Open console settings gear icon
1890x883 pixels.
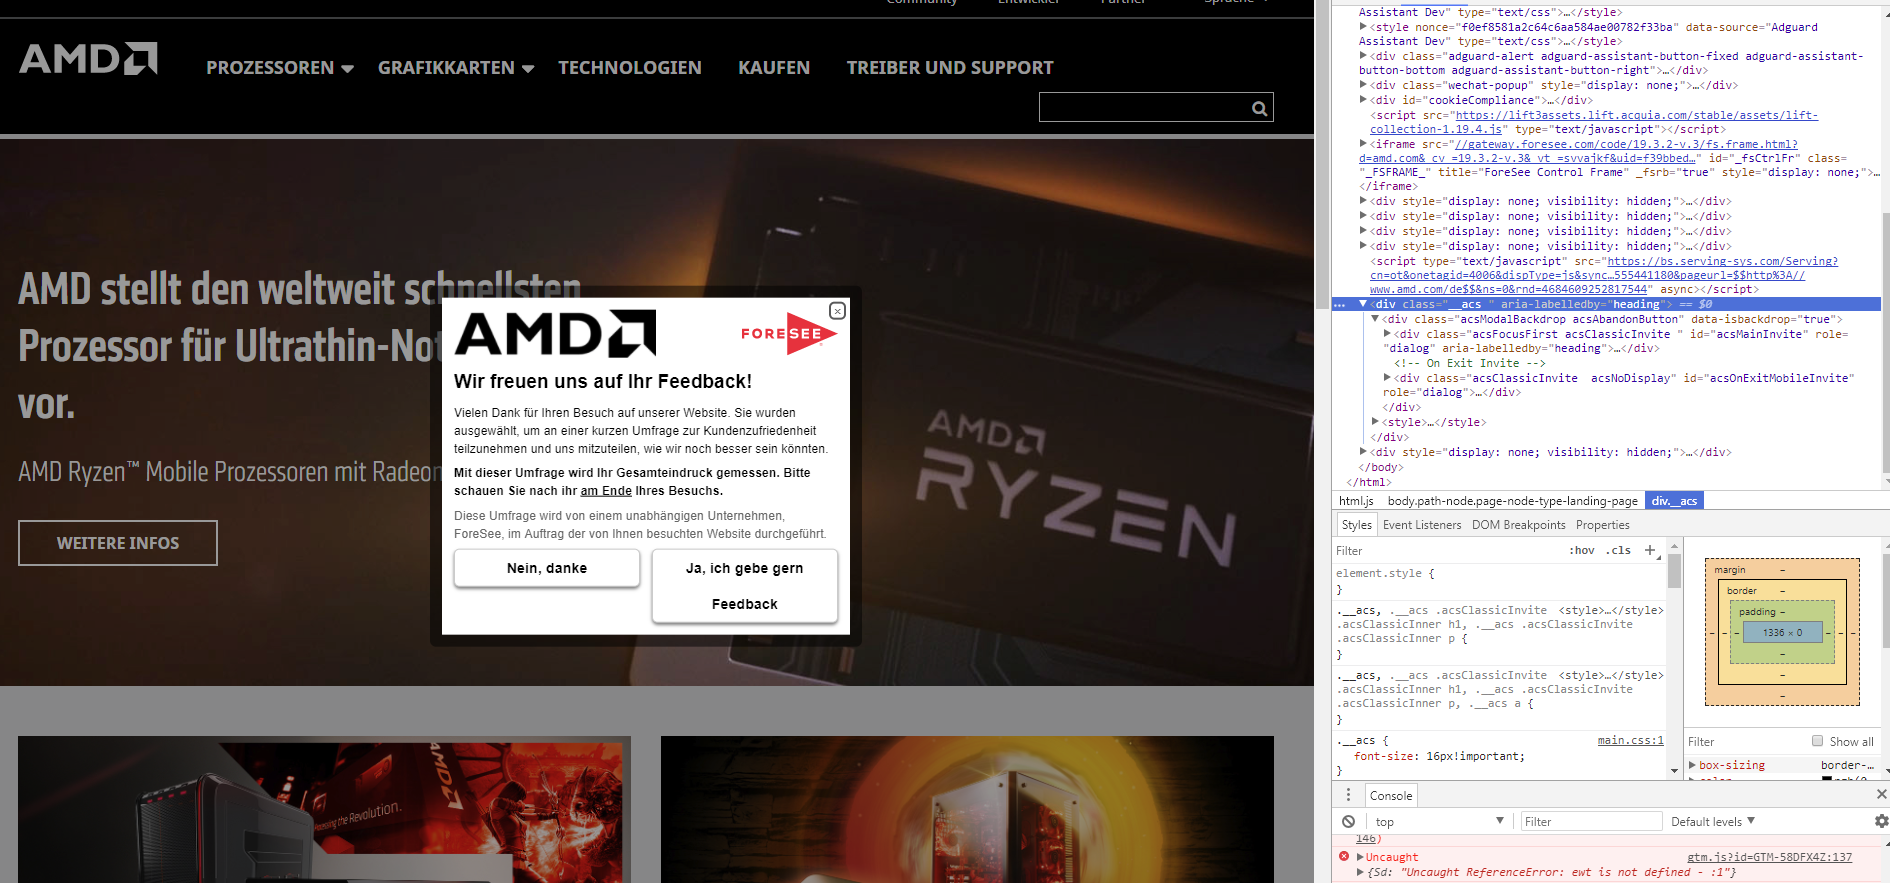click(1881, 821)
